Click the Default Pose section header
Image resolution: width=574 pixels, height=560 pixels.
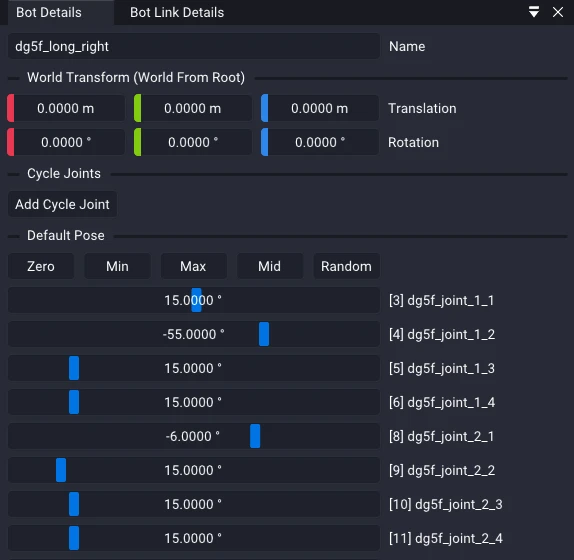click(x=66, y=235)
